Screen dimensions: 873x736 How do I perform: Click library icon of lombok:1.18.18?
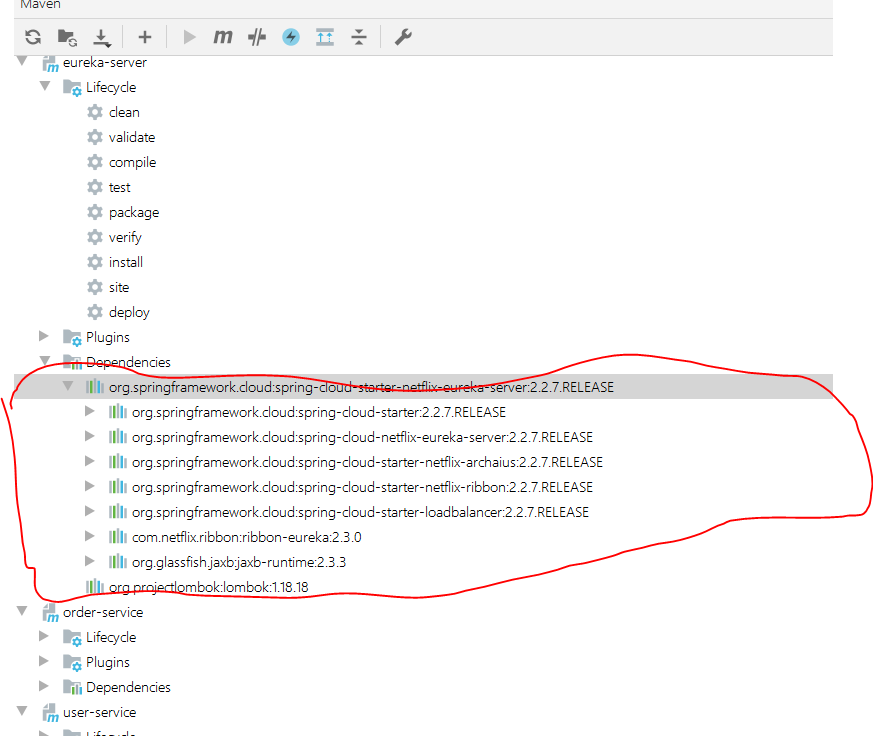pos(95,587)
